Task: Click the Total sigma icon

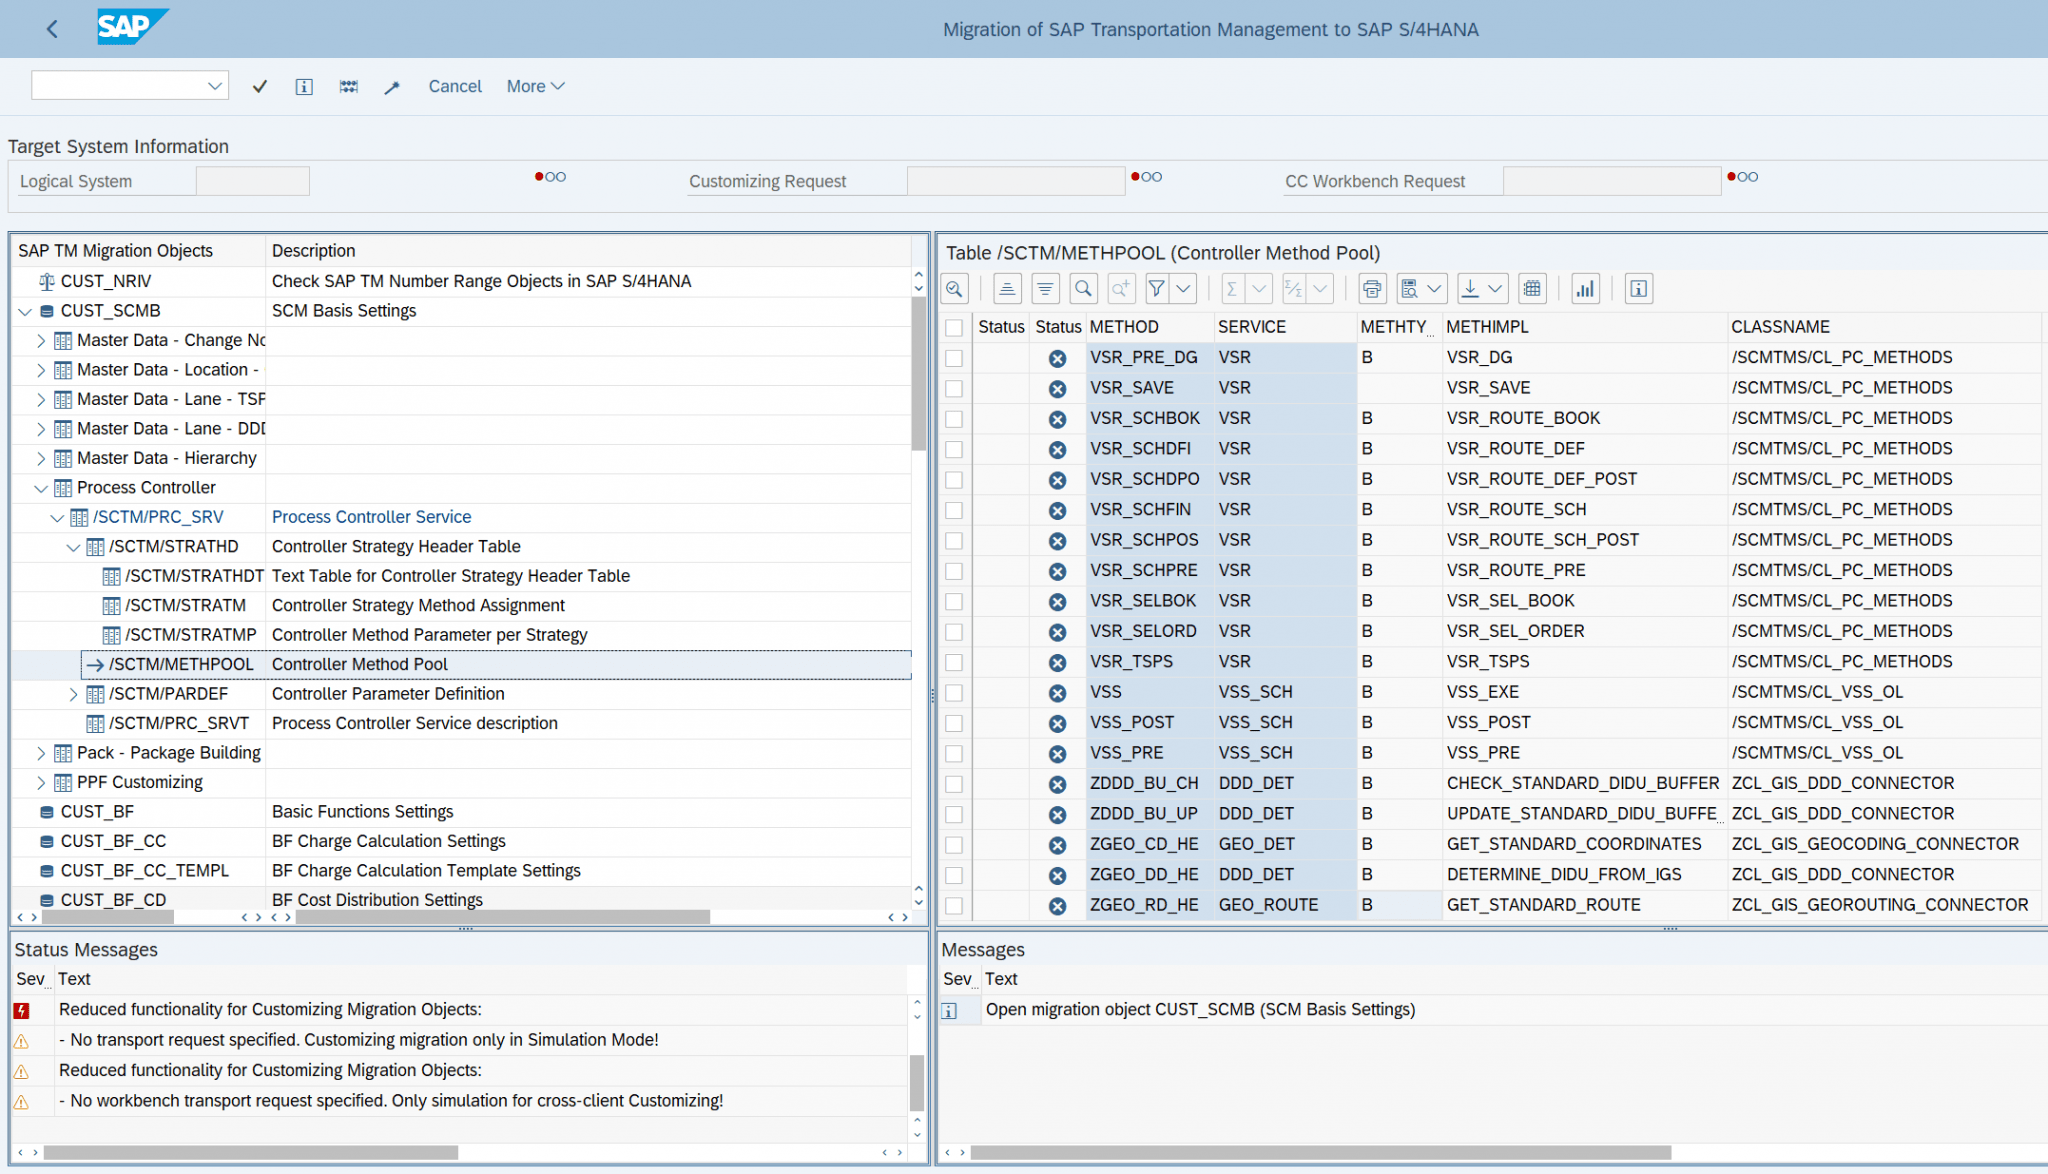Action: (1232, 289)
